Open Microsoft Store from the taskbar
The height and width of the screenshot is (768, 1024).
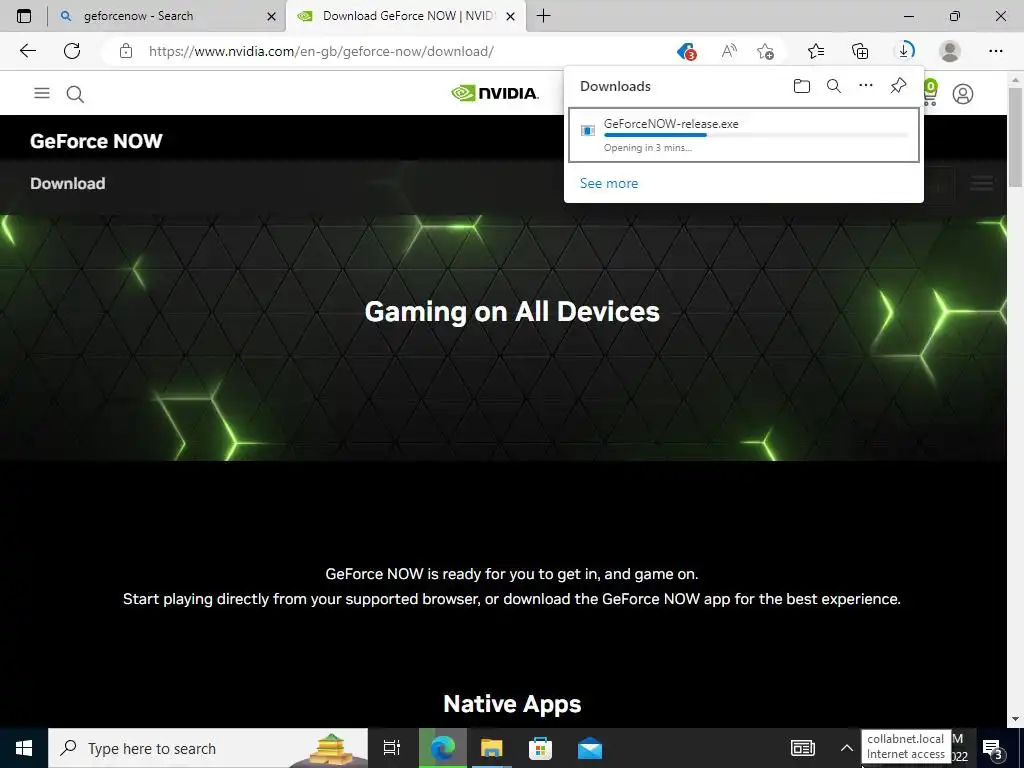coord(540,748)
